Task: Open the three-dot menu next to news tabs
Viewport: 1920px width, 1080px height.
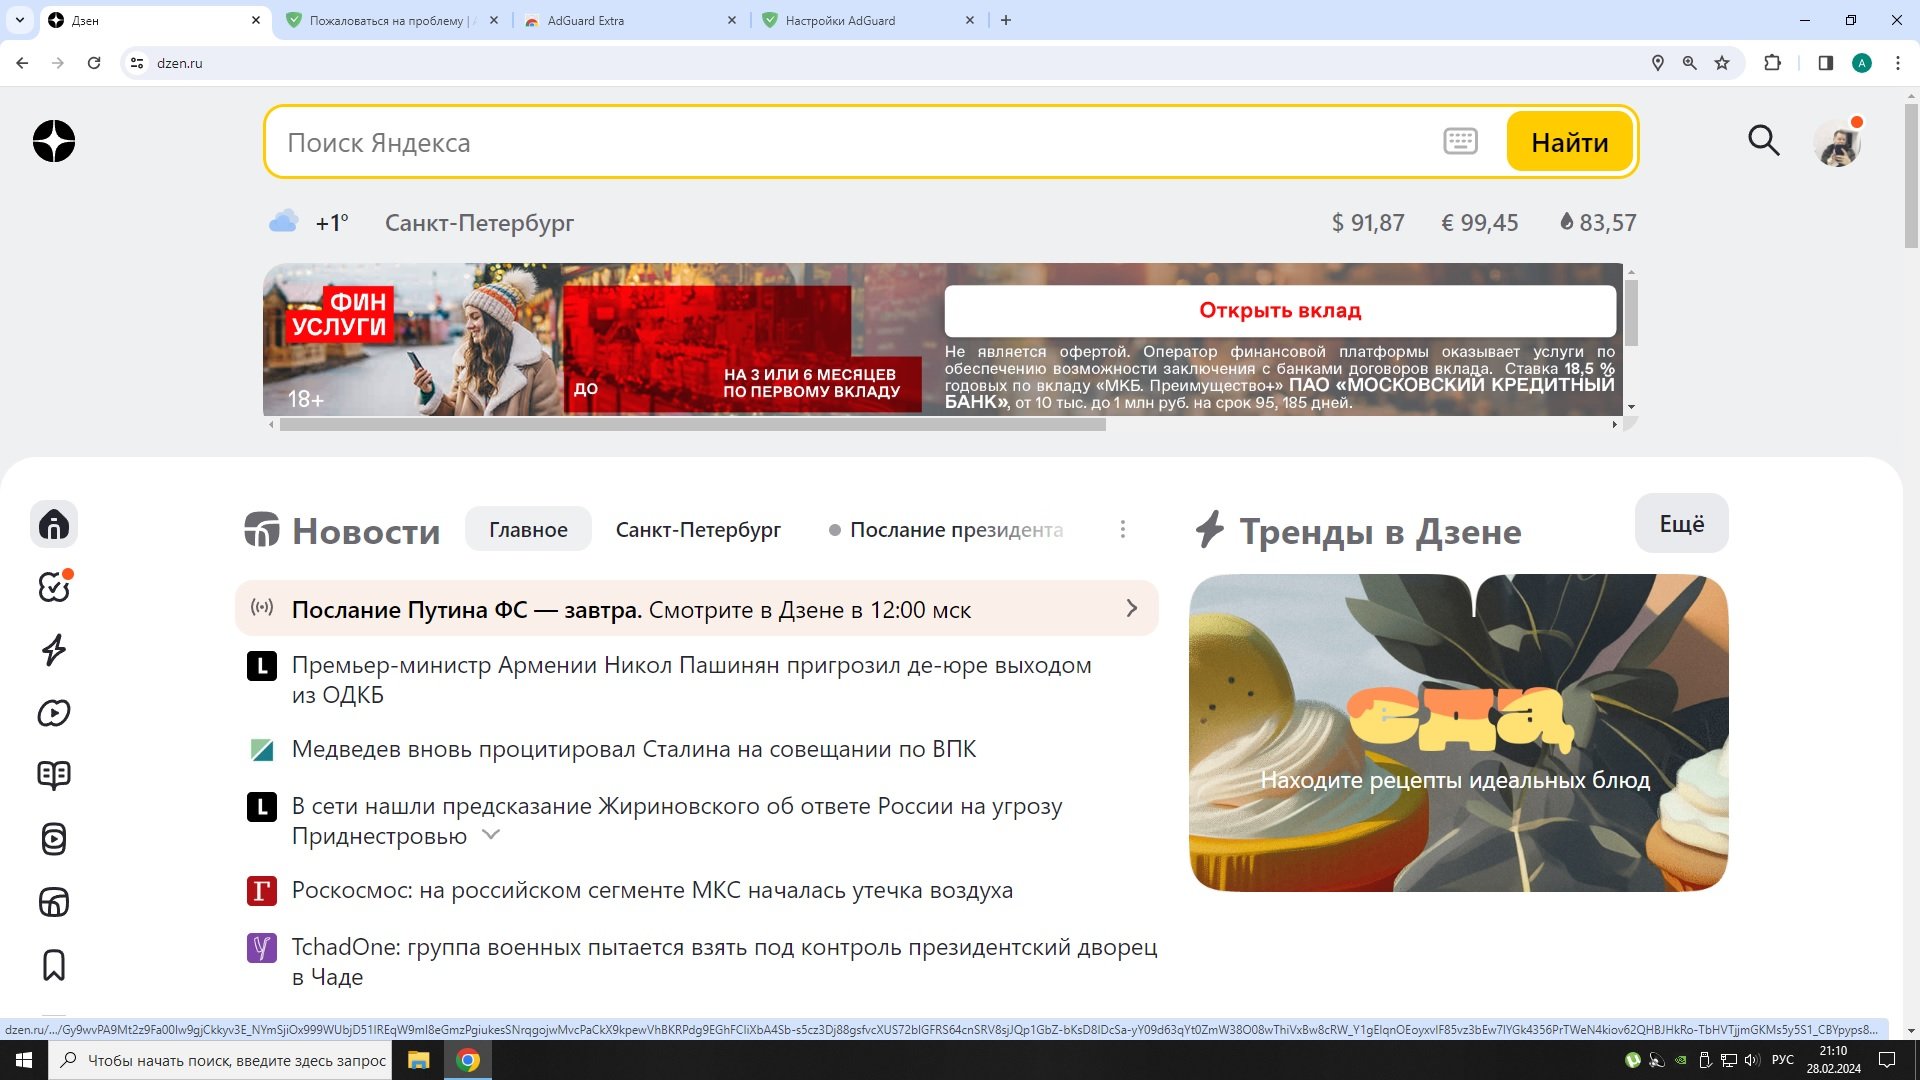Action: pyautogui.click(x=1122, y=529)
